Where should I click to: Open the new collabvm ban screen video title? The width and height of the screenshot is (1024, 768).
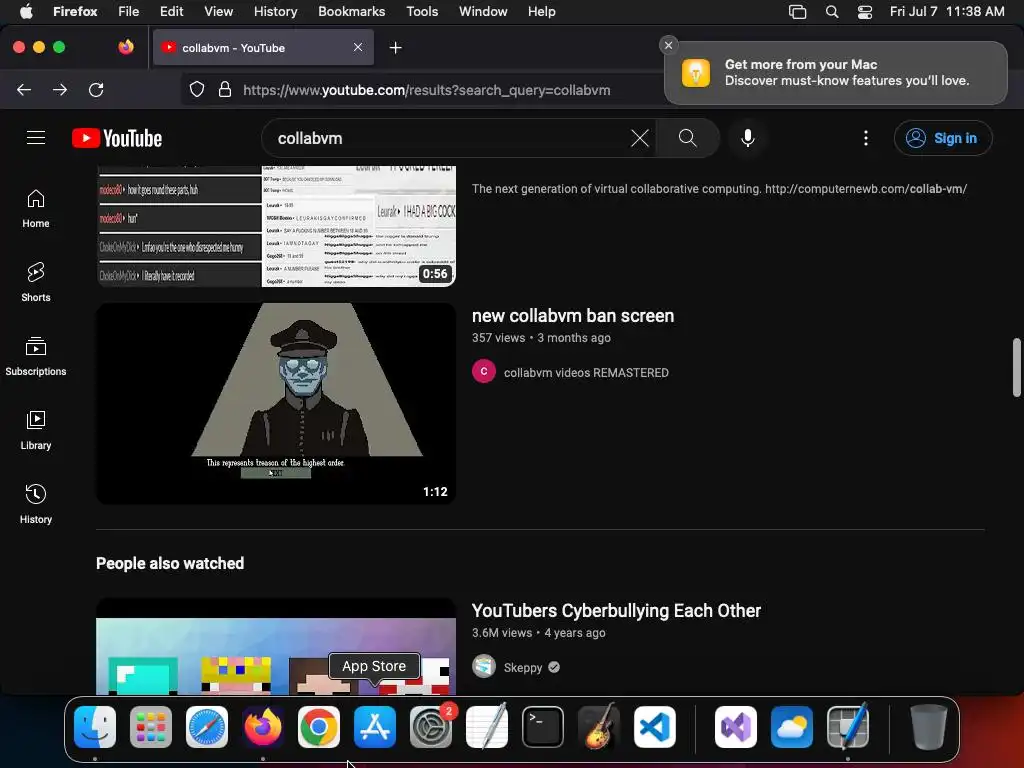point(573,315)
